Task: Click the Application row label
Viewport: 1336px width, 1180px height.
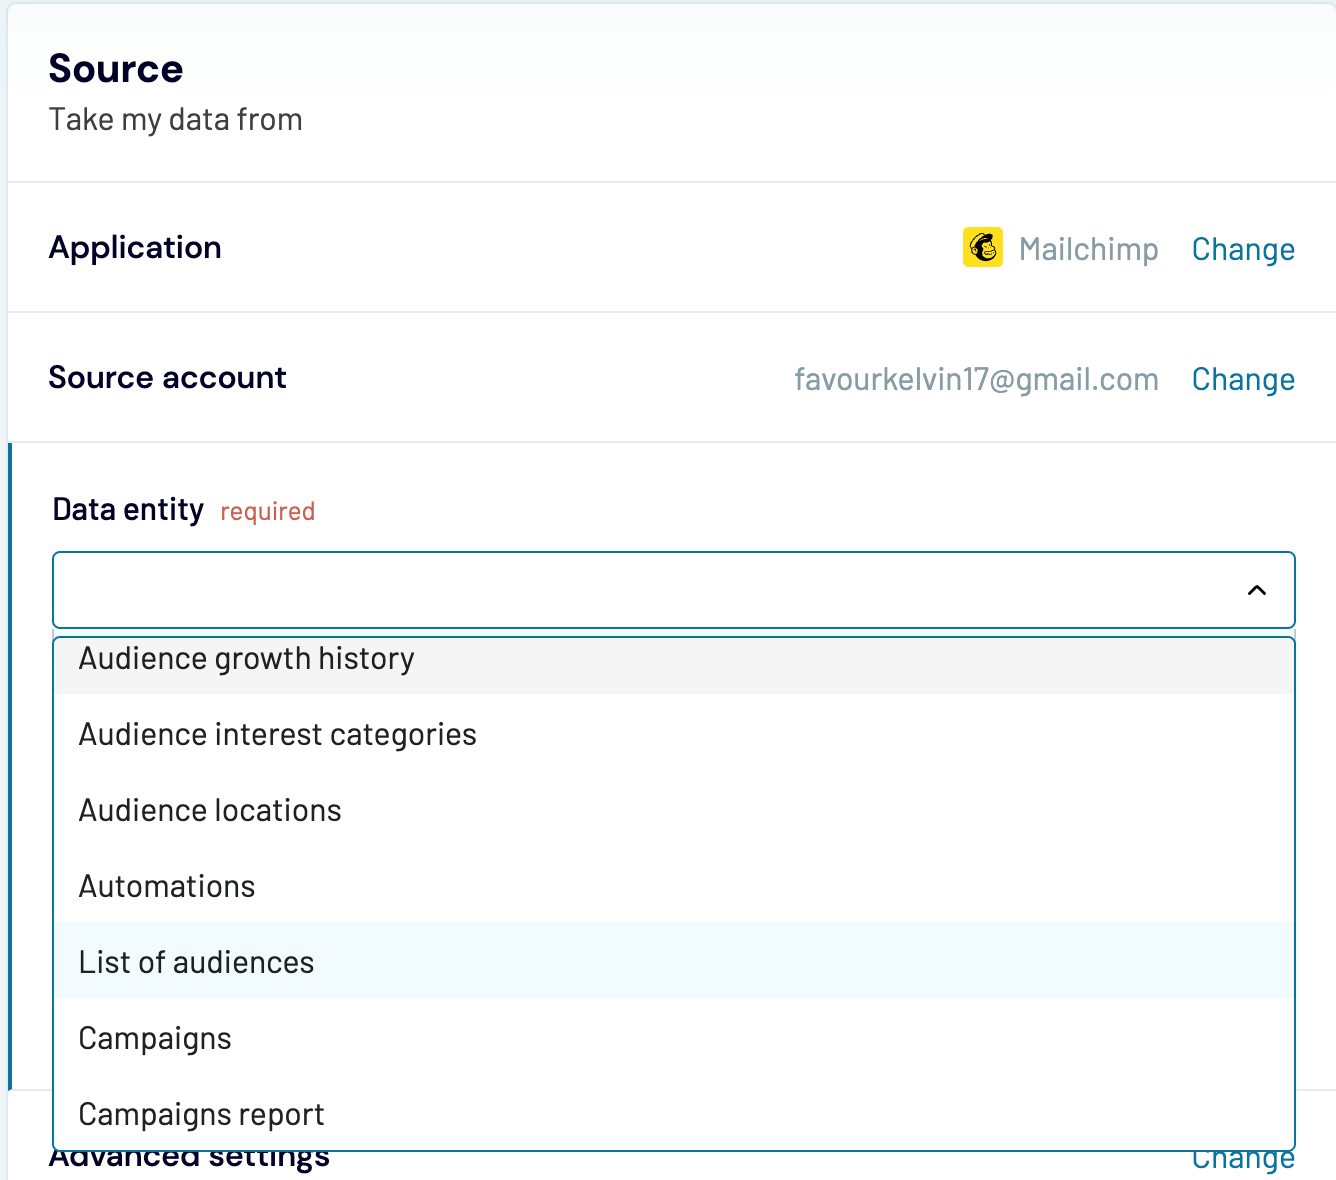Action: [135, 248]
